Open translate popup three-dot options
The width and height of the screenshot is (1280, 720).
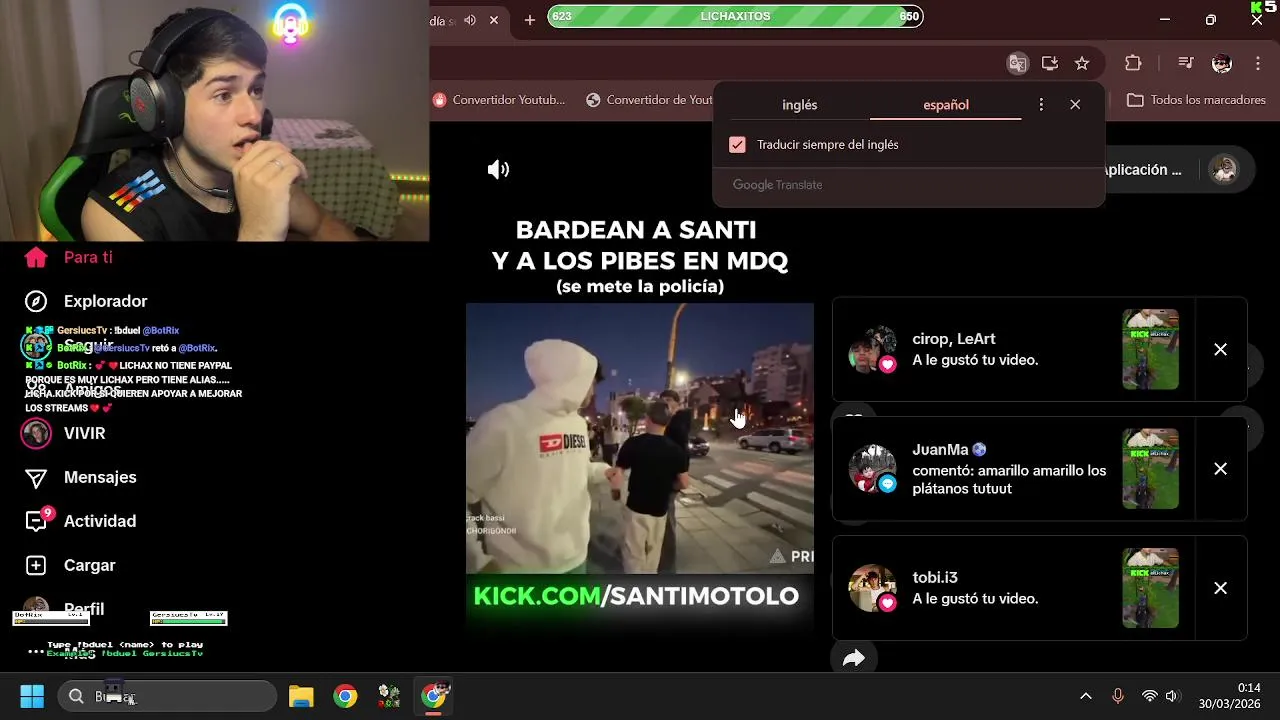click(x=1041, y=105)
